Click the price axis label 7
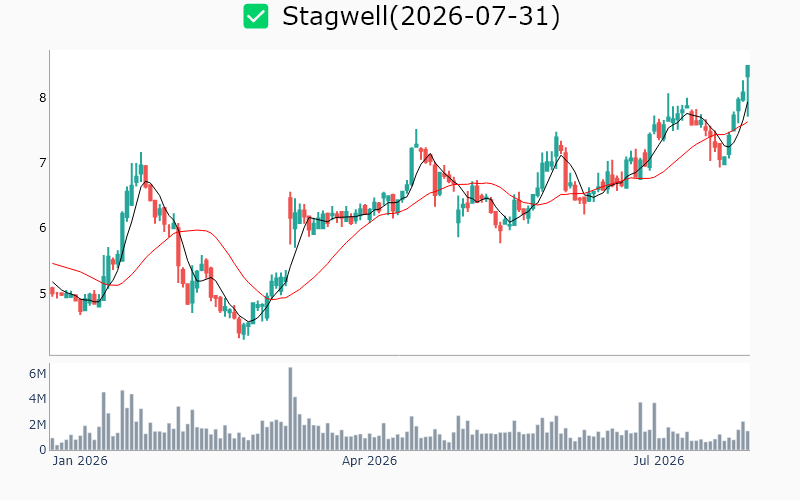 (42, 163)
